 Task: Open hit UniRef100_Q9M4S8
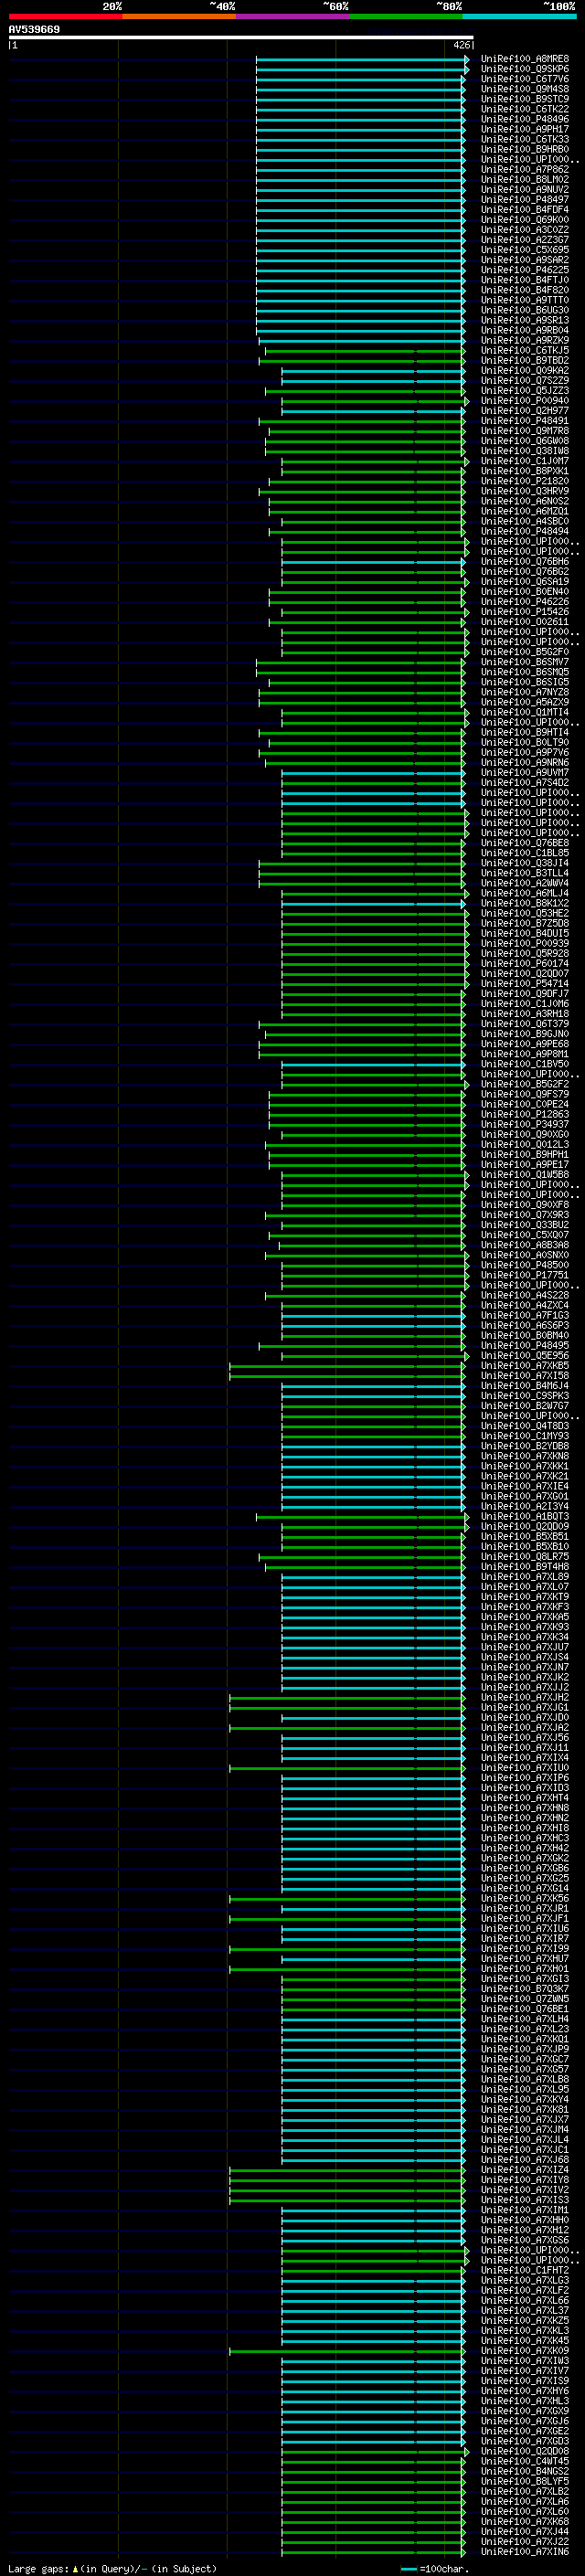pos(525,89)
